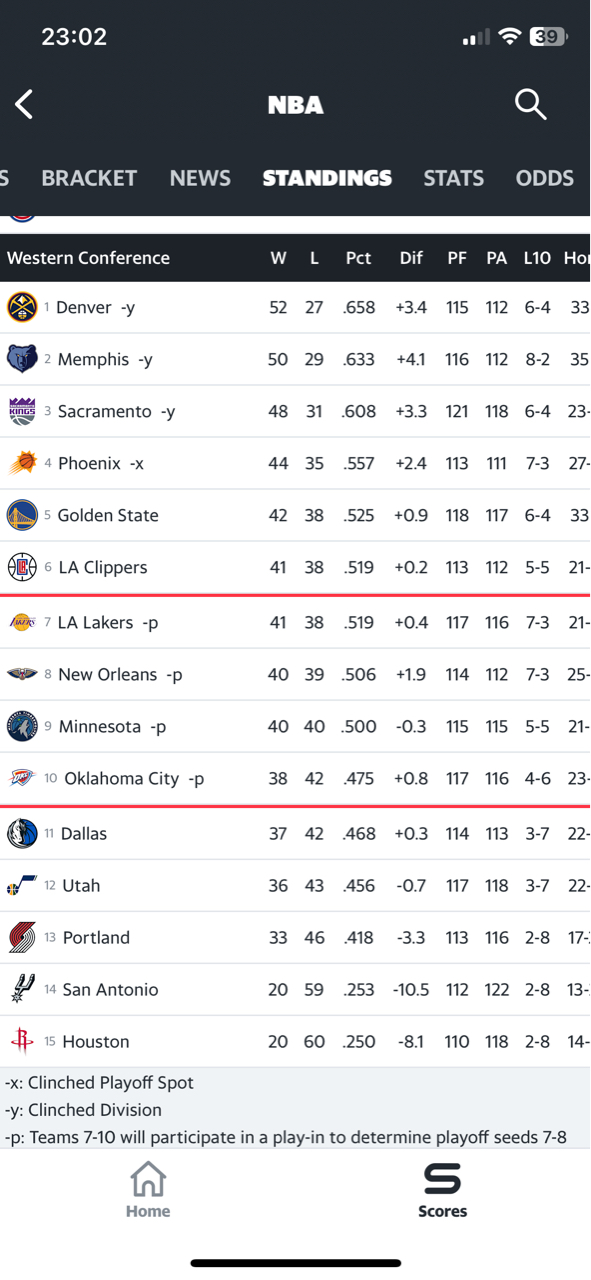Tap the back arrow icon
This screenshot has height=1280, width=591.
pyautogui.click(x=24, y=104)
